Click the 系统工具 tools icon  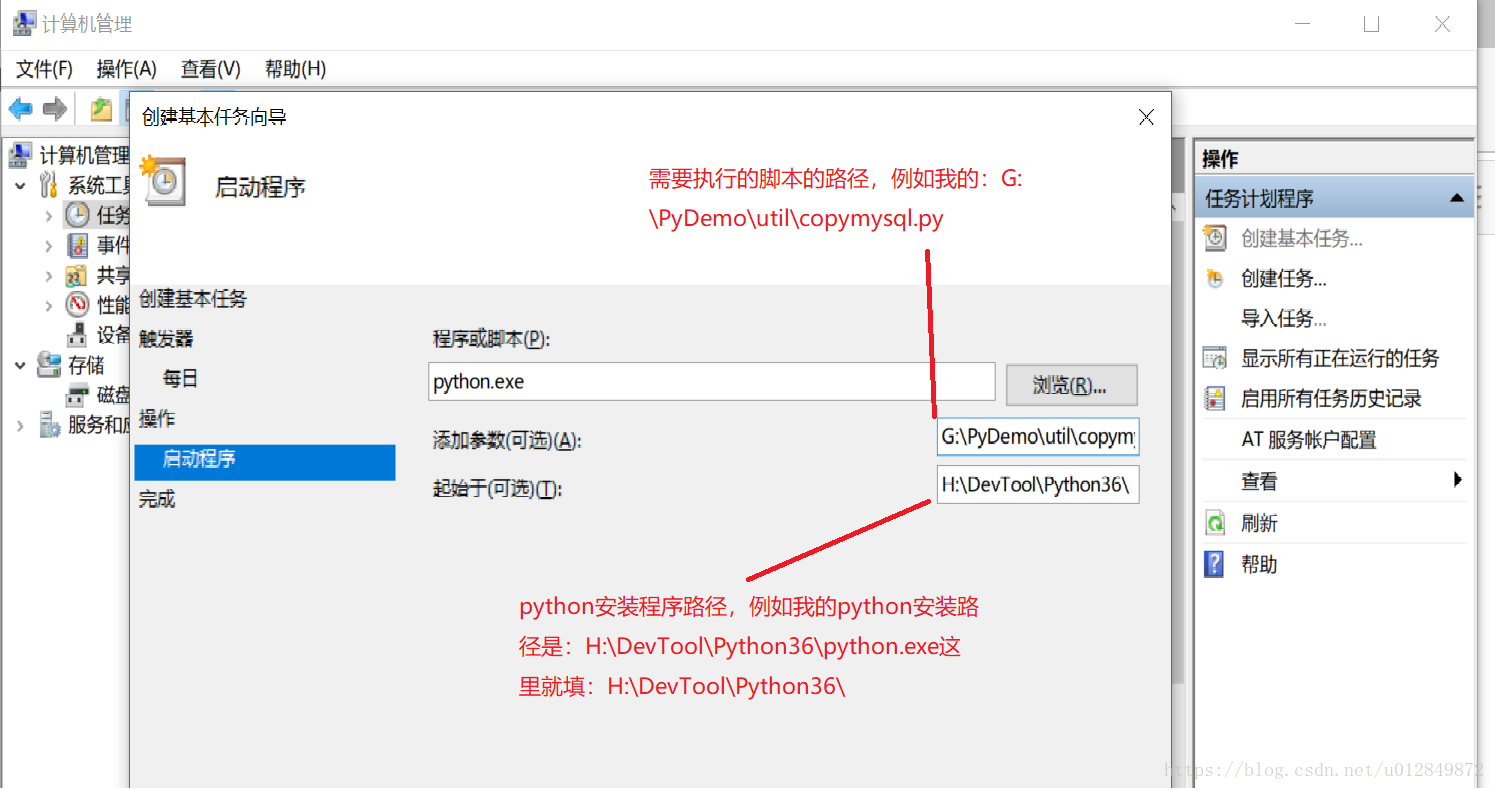(48, 185)
